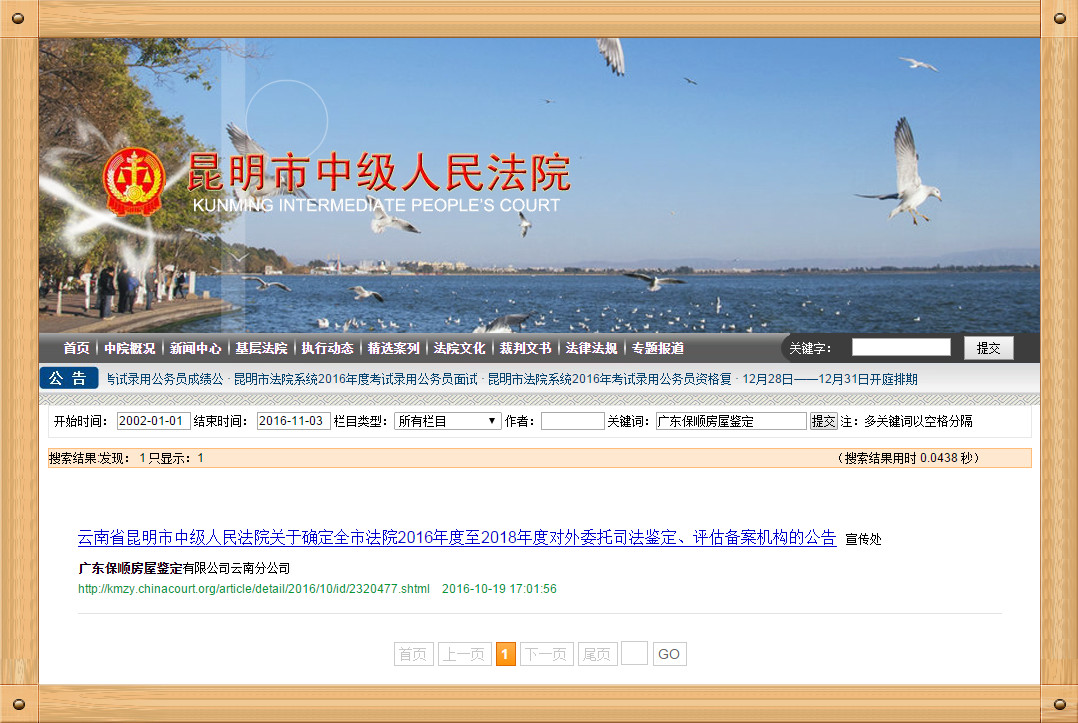Screen dimensions: 1078x723
Task: Submit the filter form with 提交
Action: (823, 421)
